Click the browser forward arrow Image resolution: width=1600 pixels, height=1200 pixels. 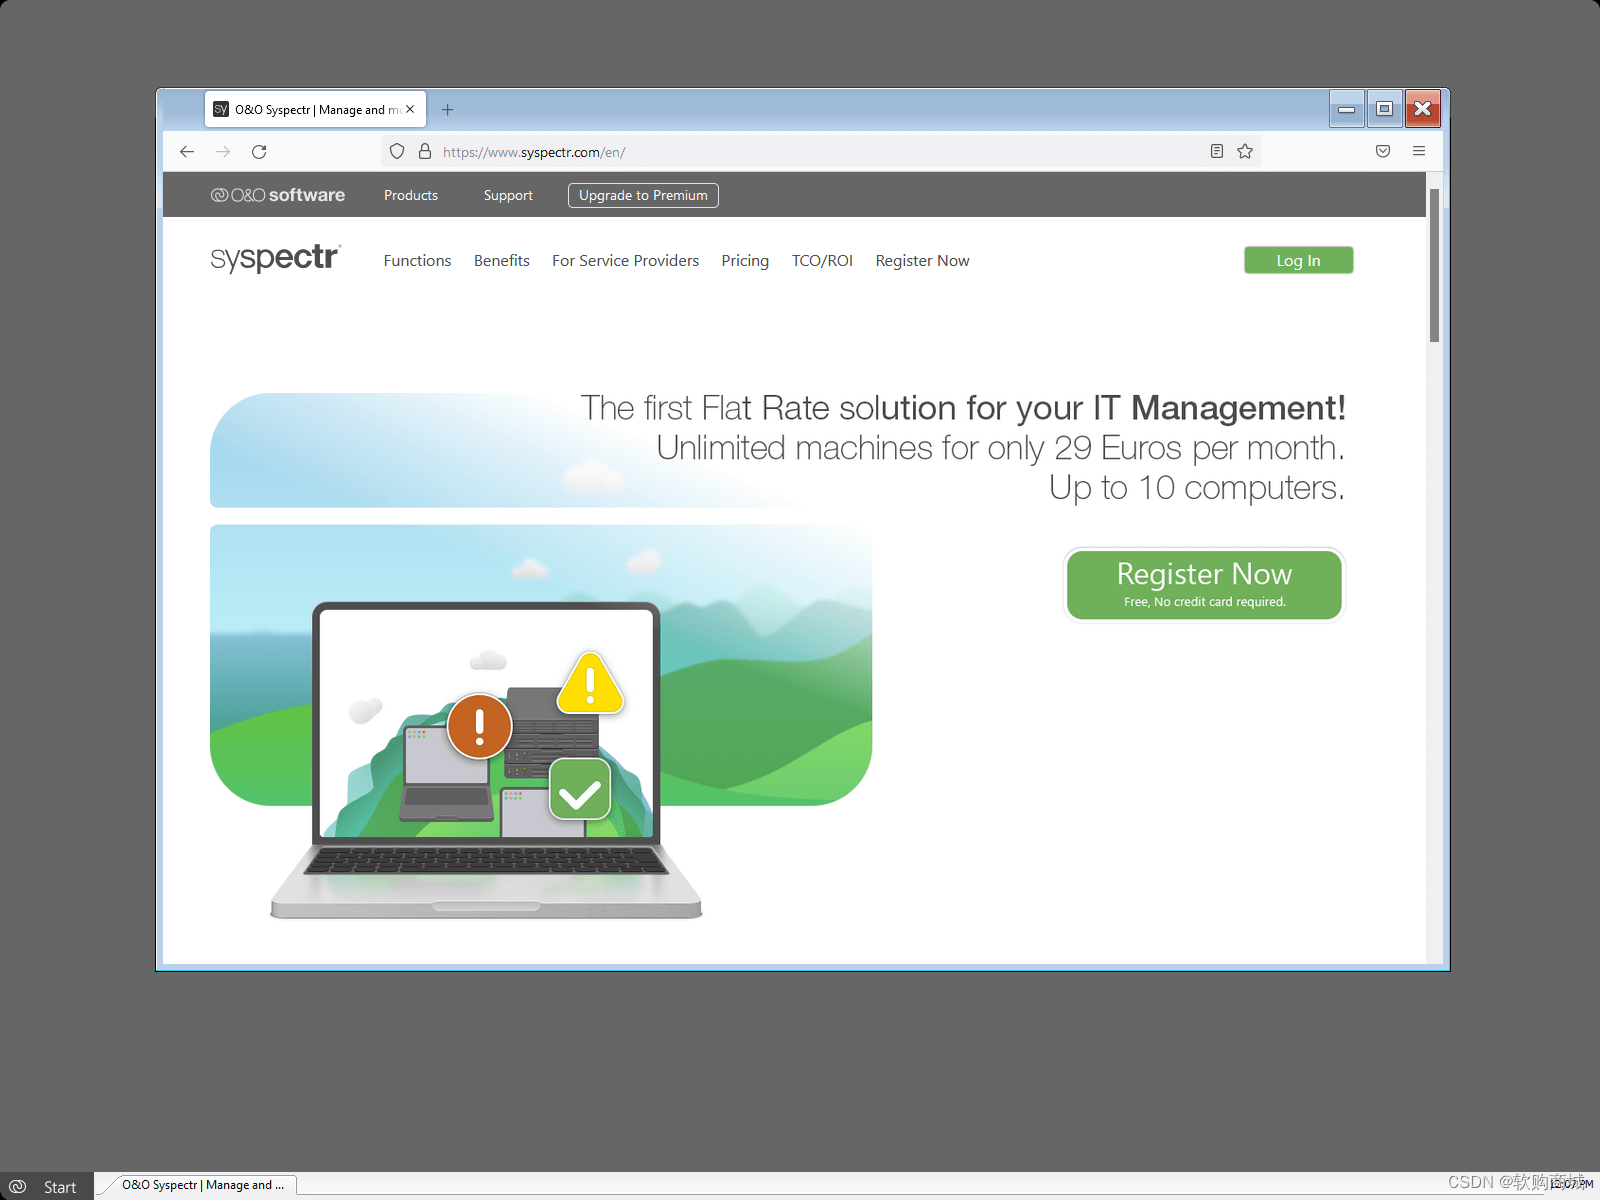[223, 152]
